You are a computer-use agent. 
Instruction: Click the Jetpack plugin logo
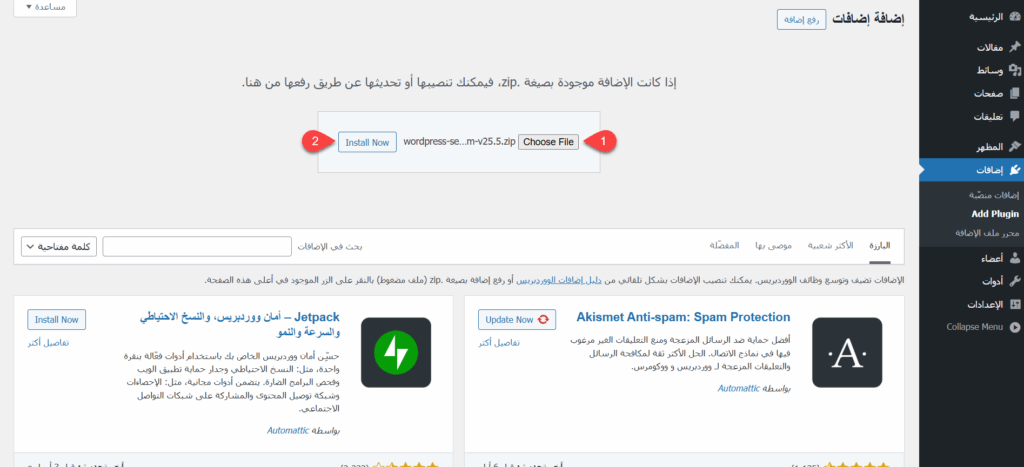tap(396, 353)
